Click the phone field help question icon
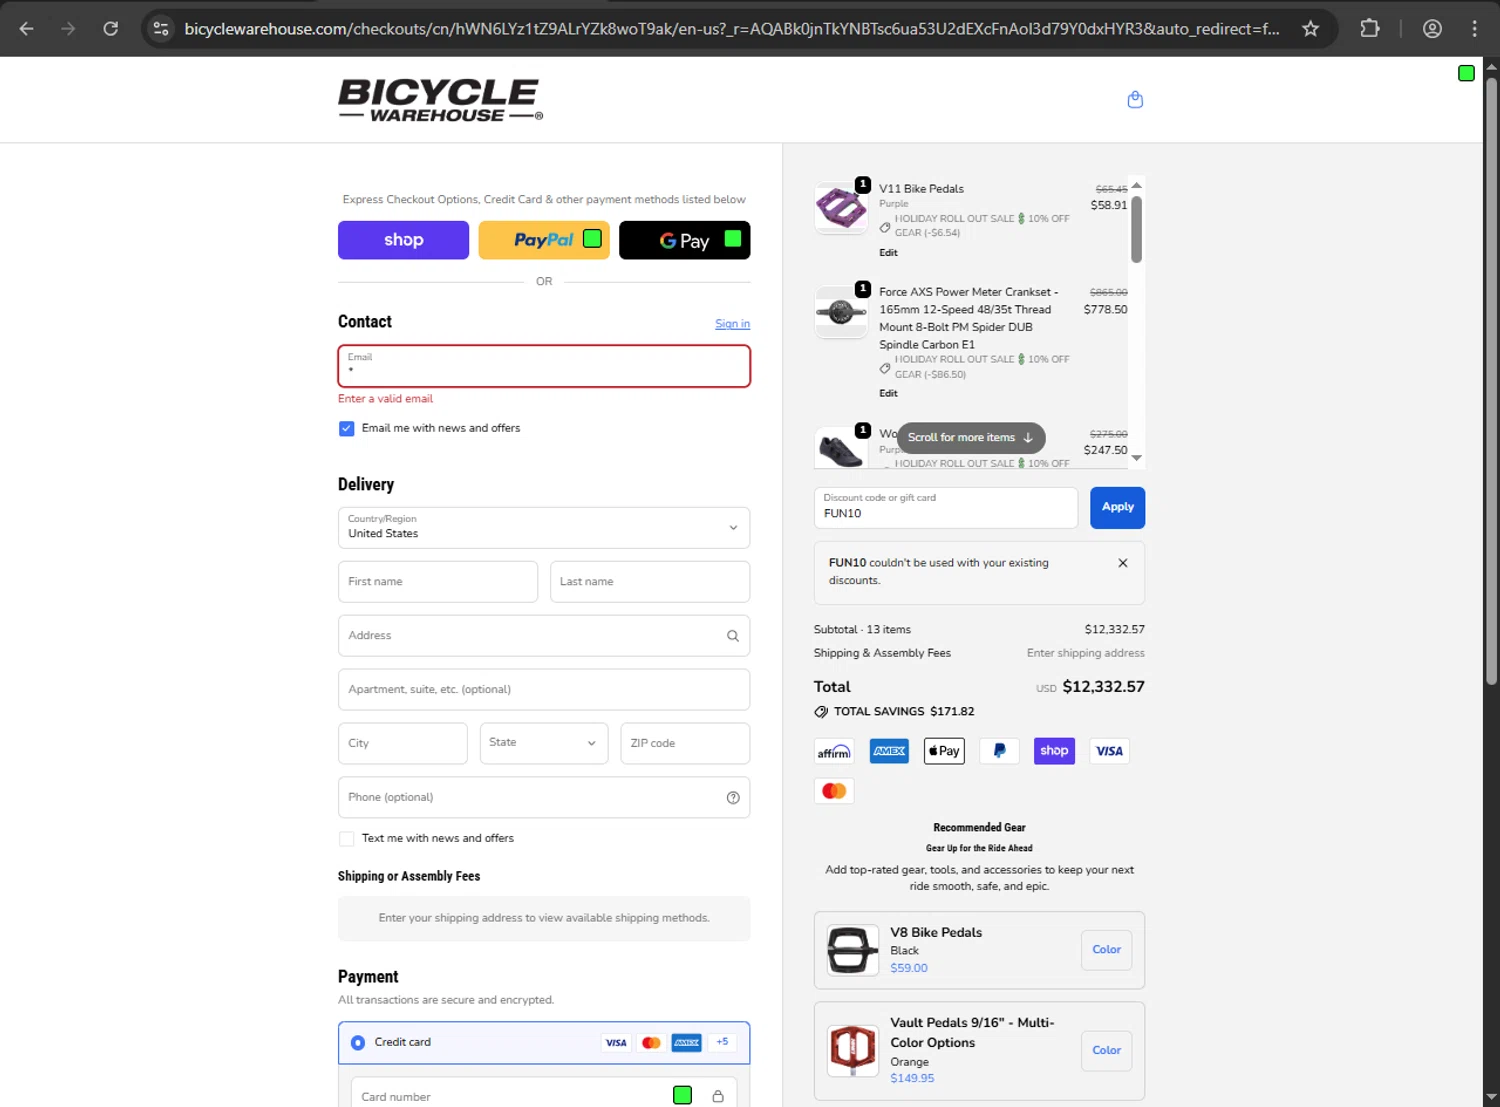Viewport: 1500px width, 1107px height. (x=733, y=797)
